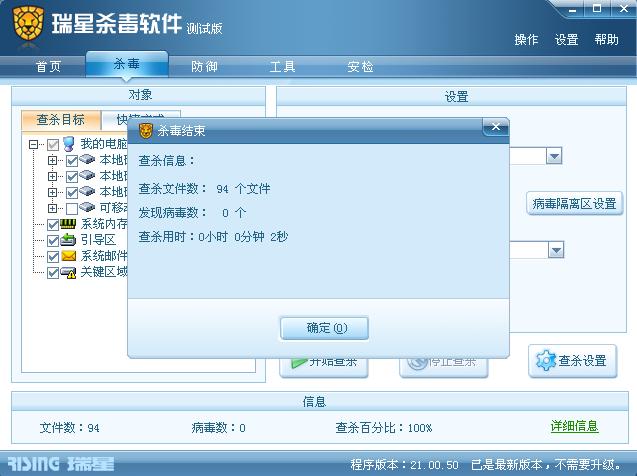Uncheck the 关键区域 checkbox
The image size is (637, 476).
[53, 273]
